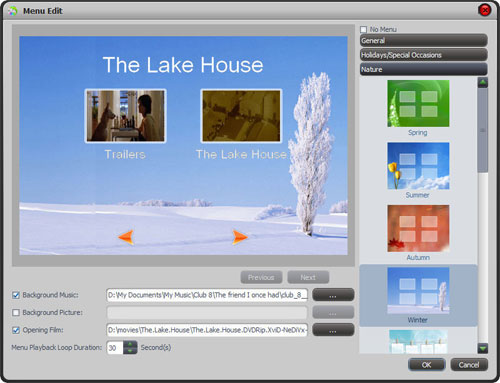
Task: Select the Spring menu template
Action: coord(418,103)
